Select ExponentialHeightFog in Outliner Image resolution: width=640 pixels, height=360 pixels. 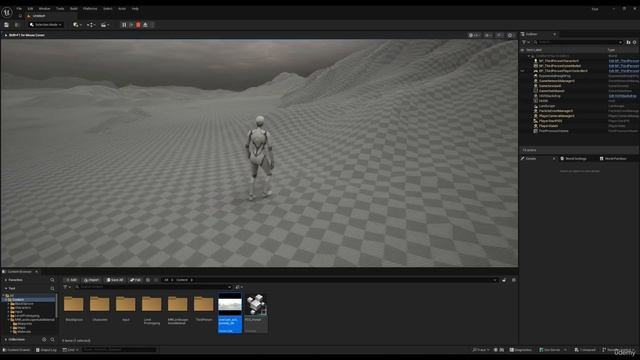tap(555, 76)
